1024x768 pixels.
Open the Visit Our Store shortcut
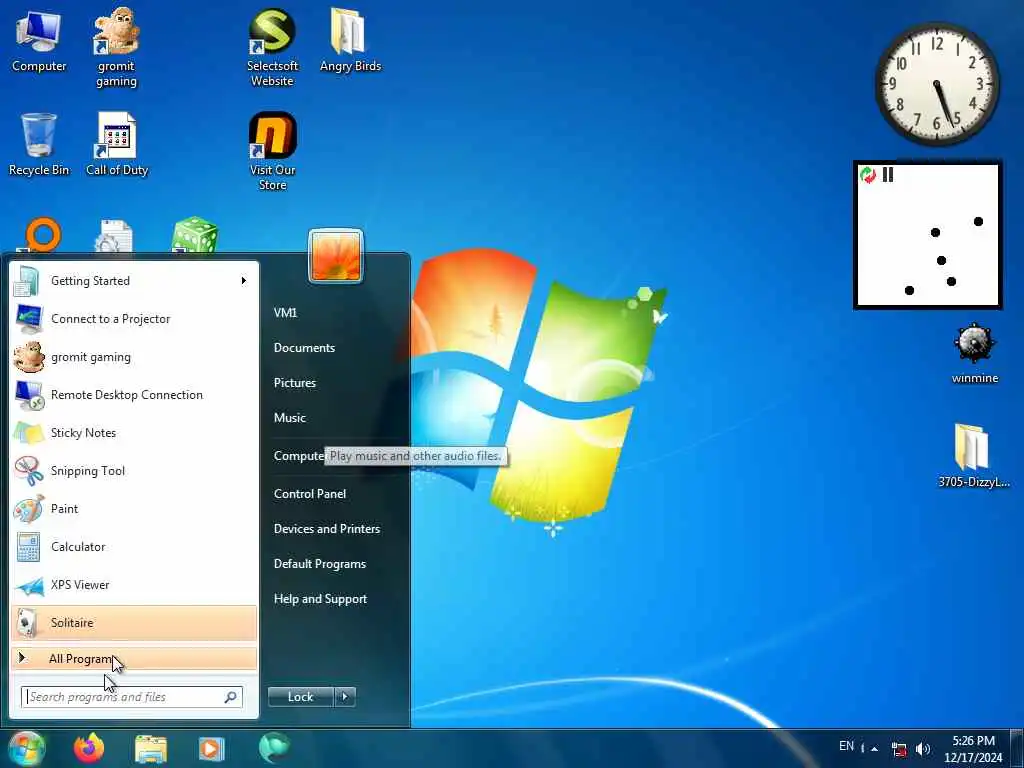tap(272, 152)
